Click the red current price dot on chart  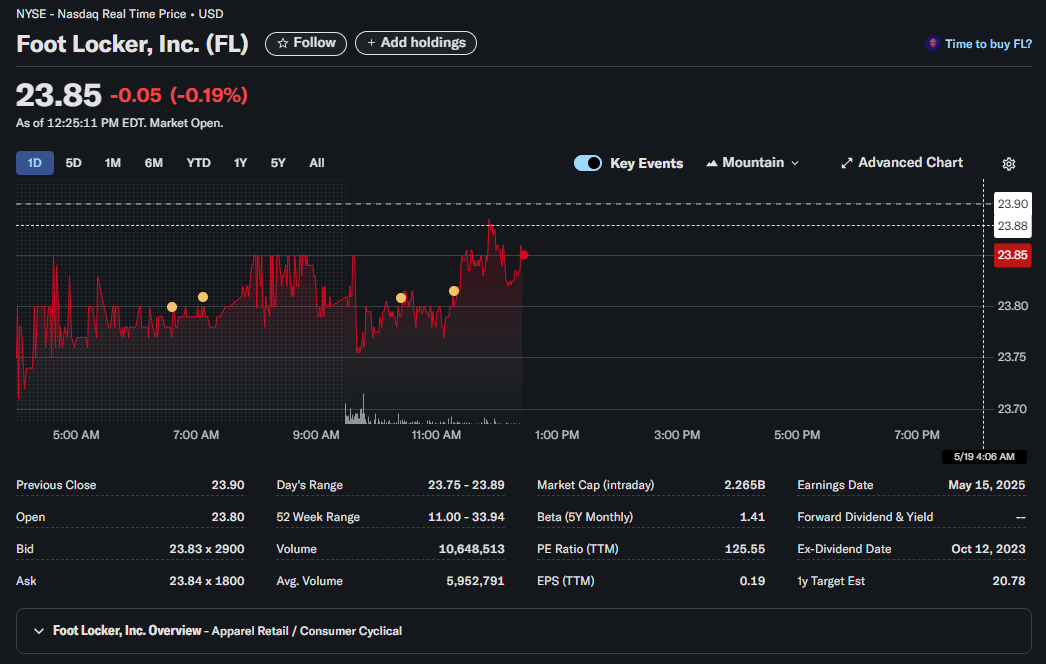[x=524, y=255]
